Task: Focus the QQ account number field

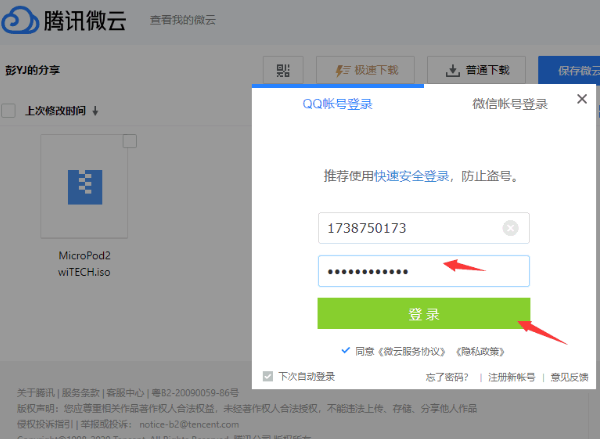Action: tap(424, 228)
